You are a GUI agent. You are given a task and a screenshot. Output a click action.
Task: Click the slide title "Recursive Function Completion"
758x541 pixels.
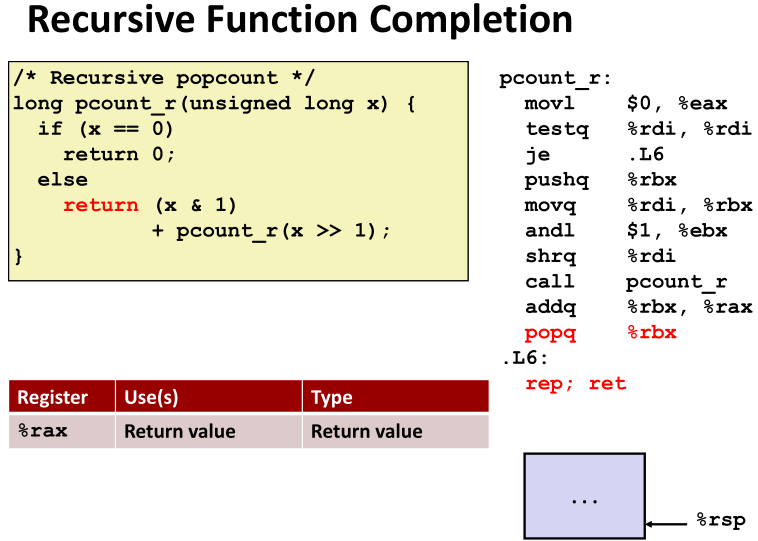coord(300,19)
